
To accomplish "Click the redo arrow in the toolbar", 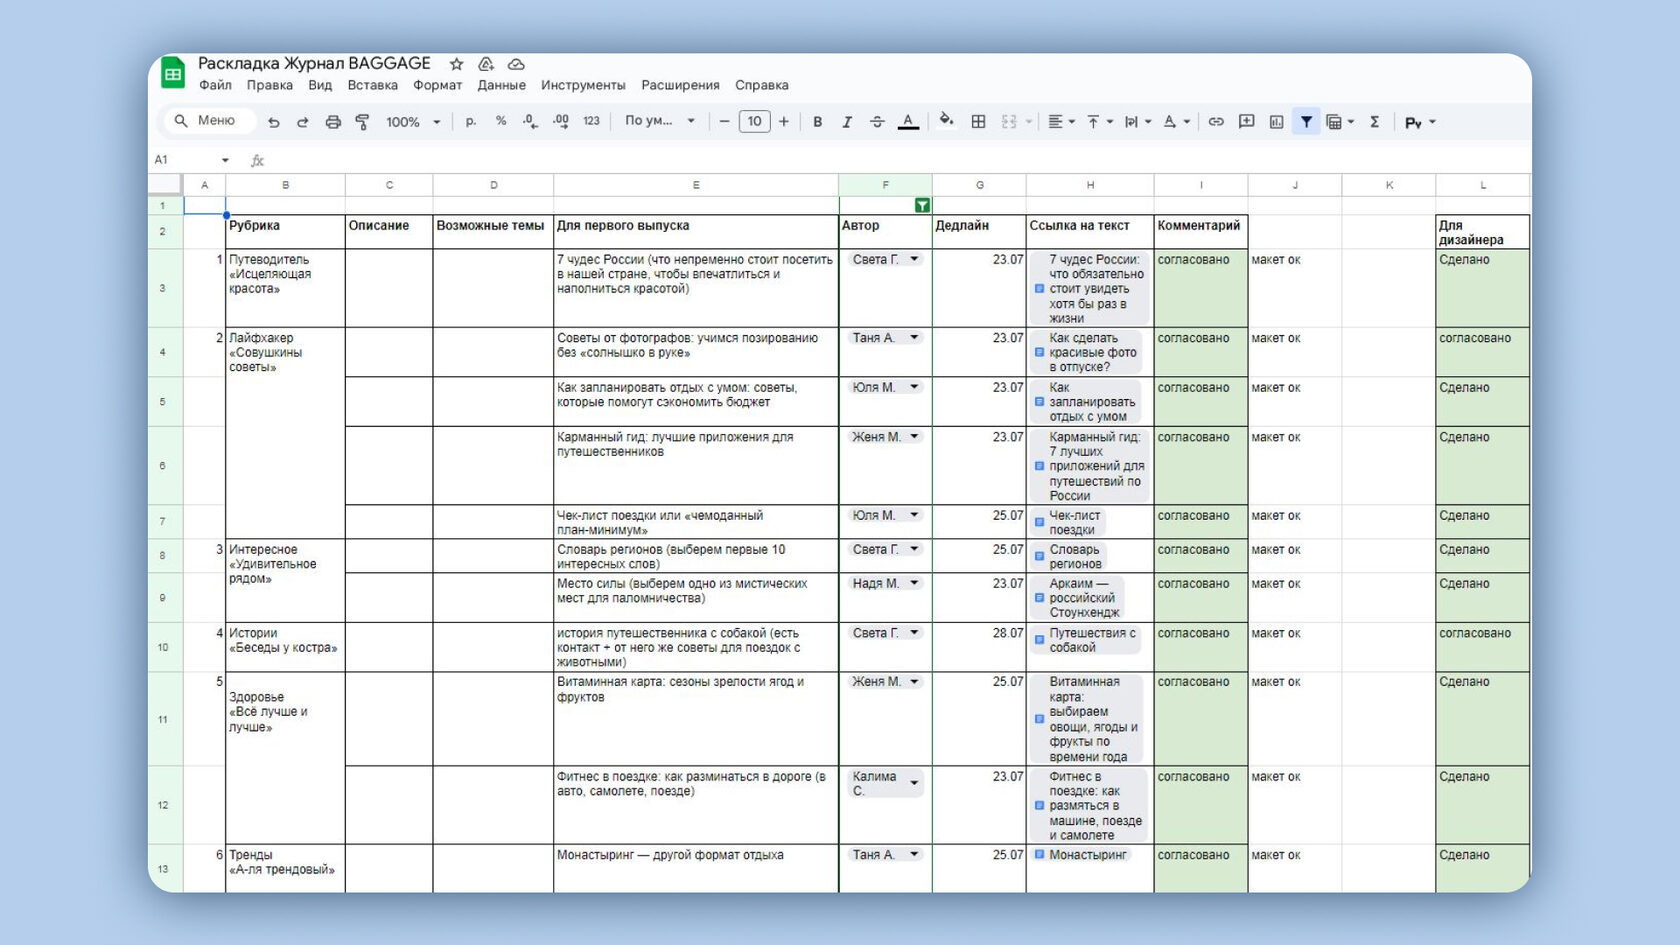I will pos(302,122).
